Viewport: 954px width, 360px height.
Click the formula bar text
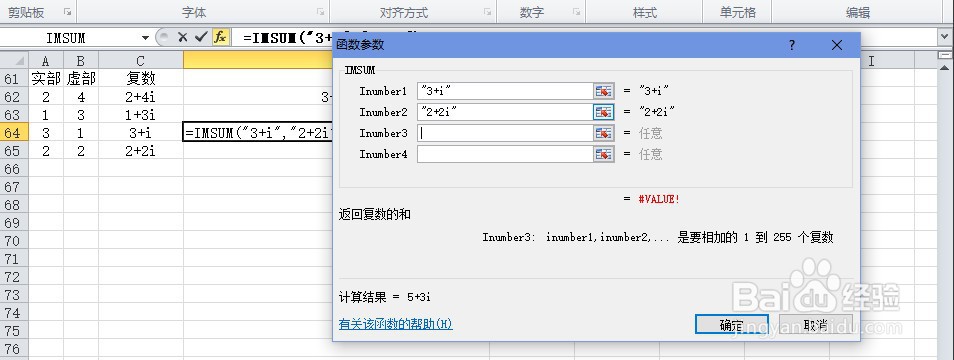pos(286,38)
